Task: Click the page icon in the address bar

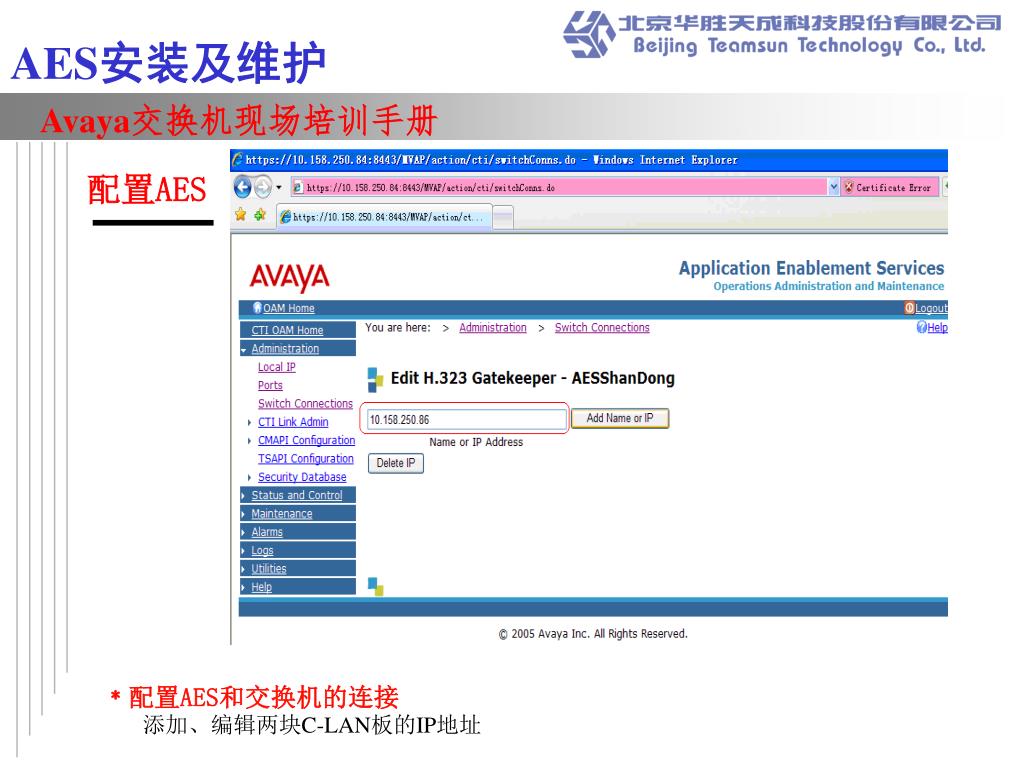Action: 298,187
